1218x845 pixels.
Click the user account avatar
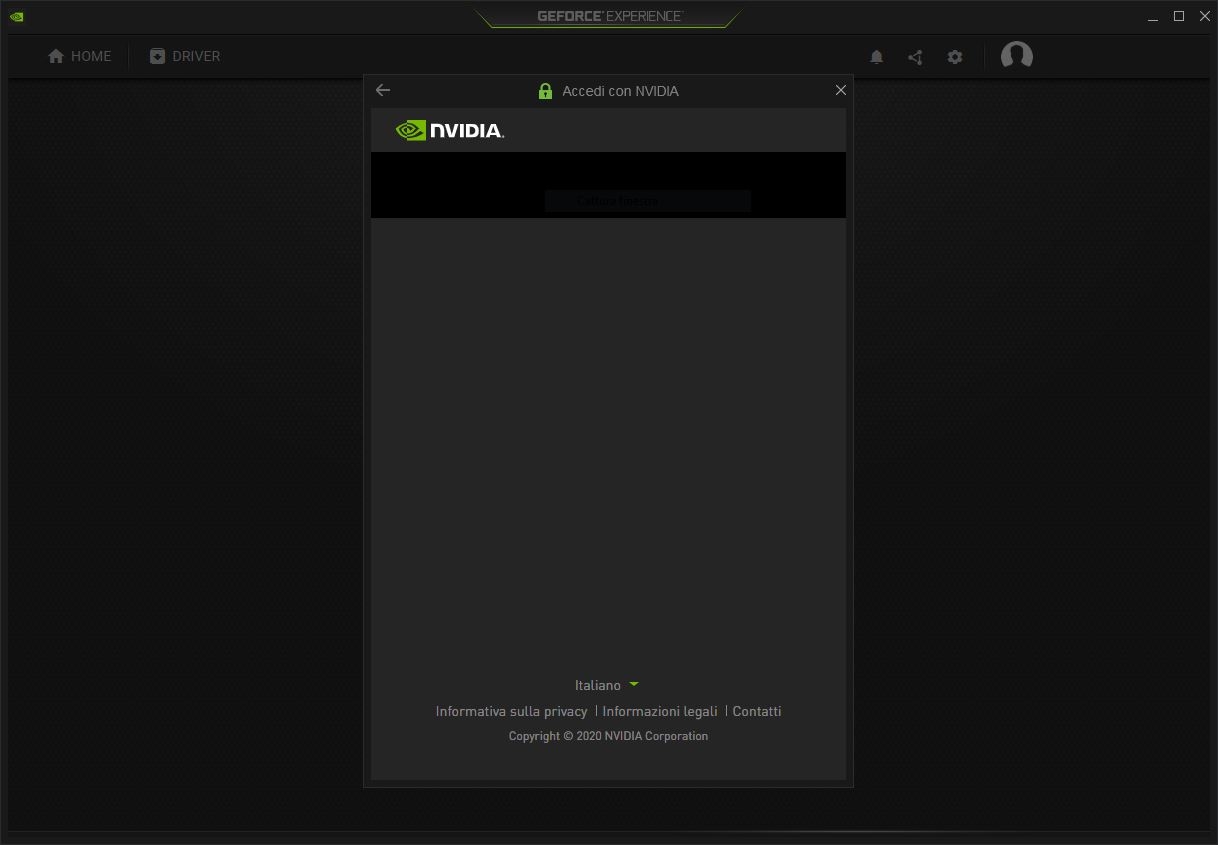[1017, 56]
